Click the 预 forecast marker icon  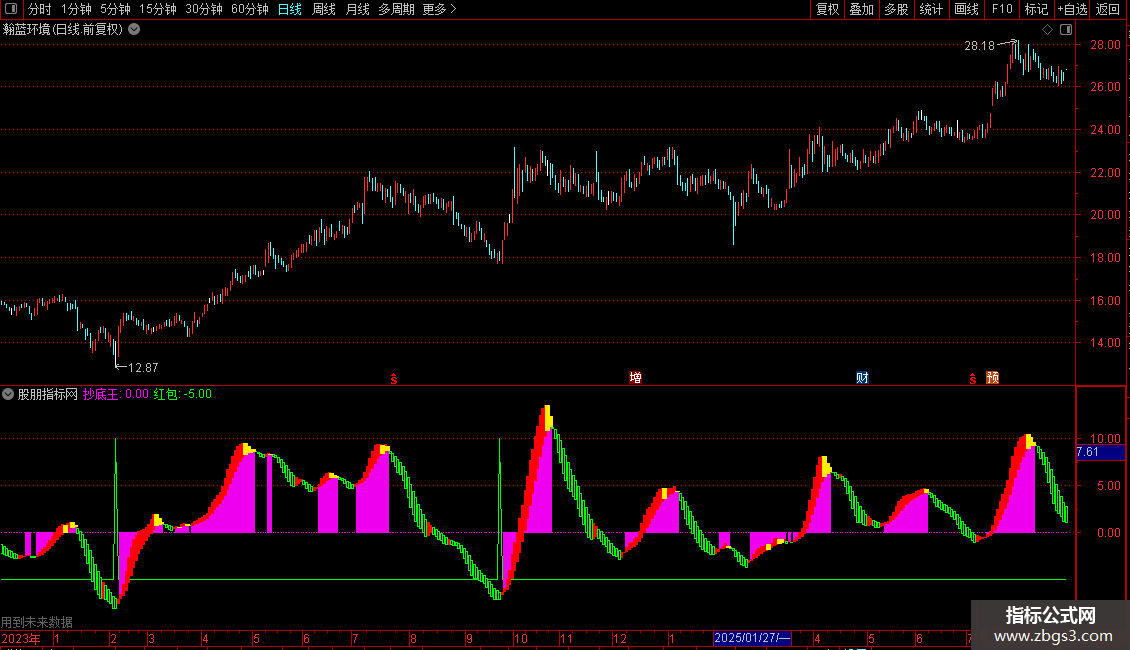coord(992,378)
